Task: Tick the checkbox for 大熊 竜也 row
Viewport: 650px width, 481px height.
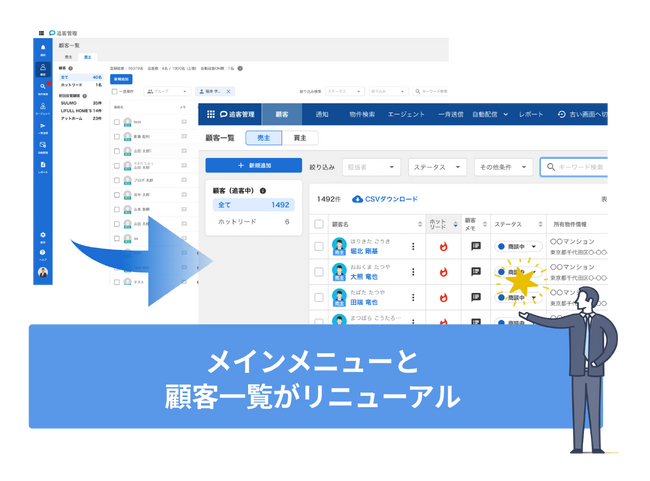Action: coord(319,272)
